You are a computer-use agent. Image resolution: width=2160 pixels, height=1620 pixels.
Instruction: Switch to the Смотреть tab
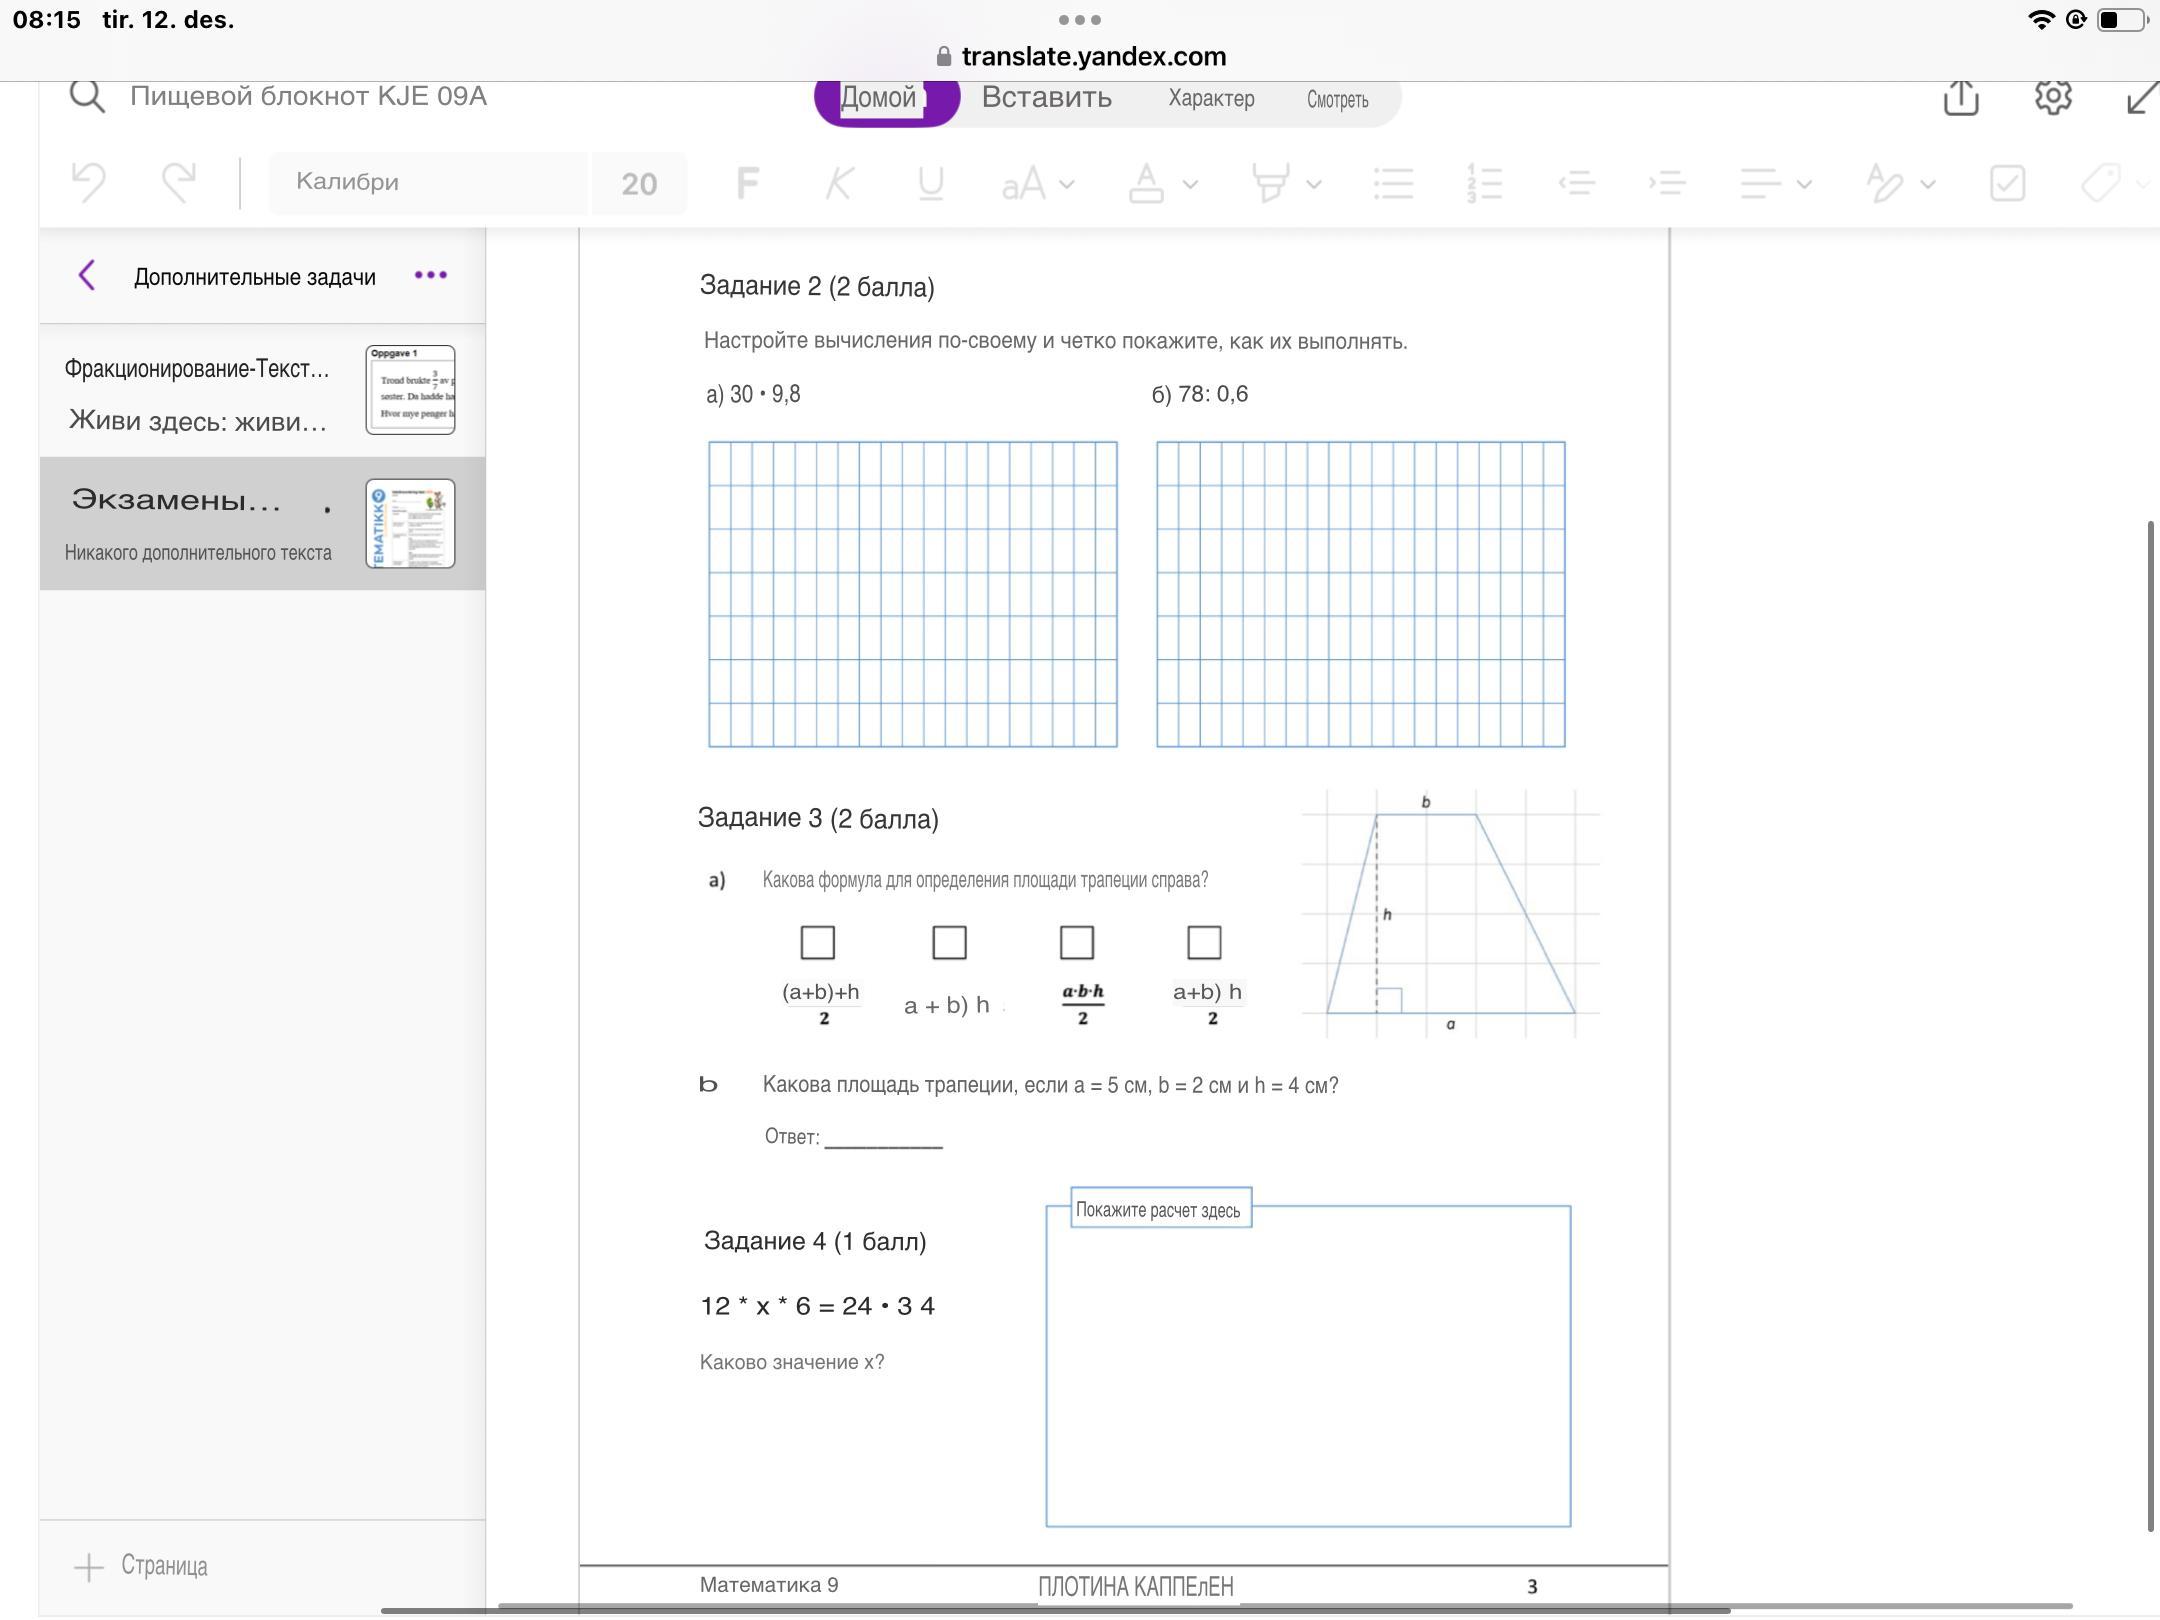(x=1337, y=99)
